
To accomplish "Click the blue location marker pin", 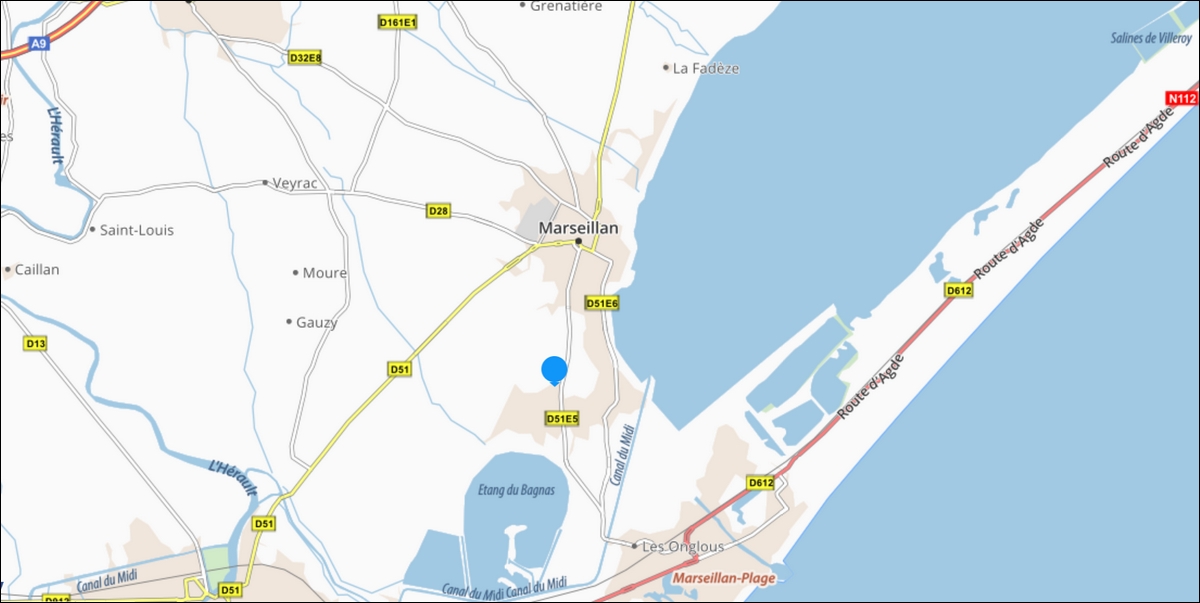I will [555, 370].
